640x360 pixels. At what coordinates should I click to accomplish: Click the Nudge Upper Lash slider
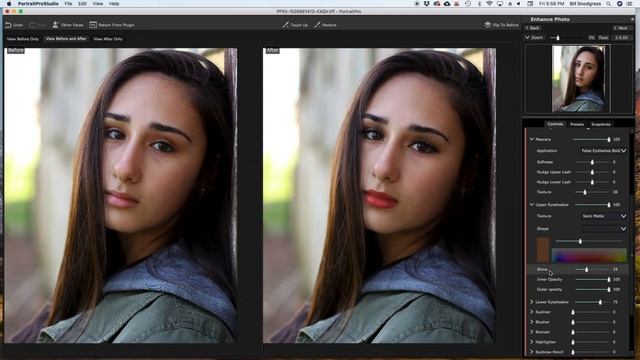[x=593, y=172]
